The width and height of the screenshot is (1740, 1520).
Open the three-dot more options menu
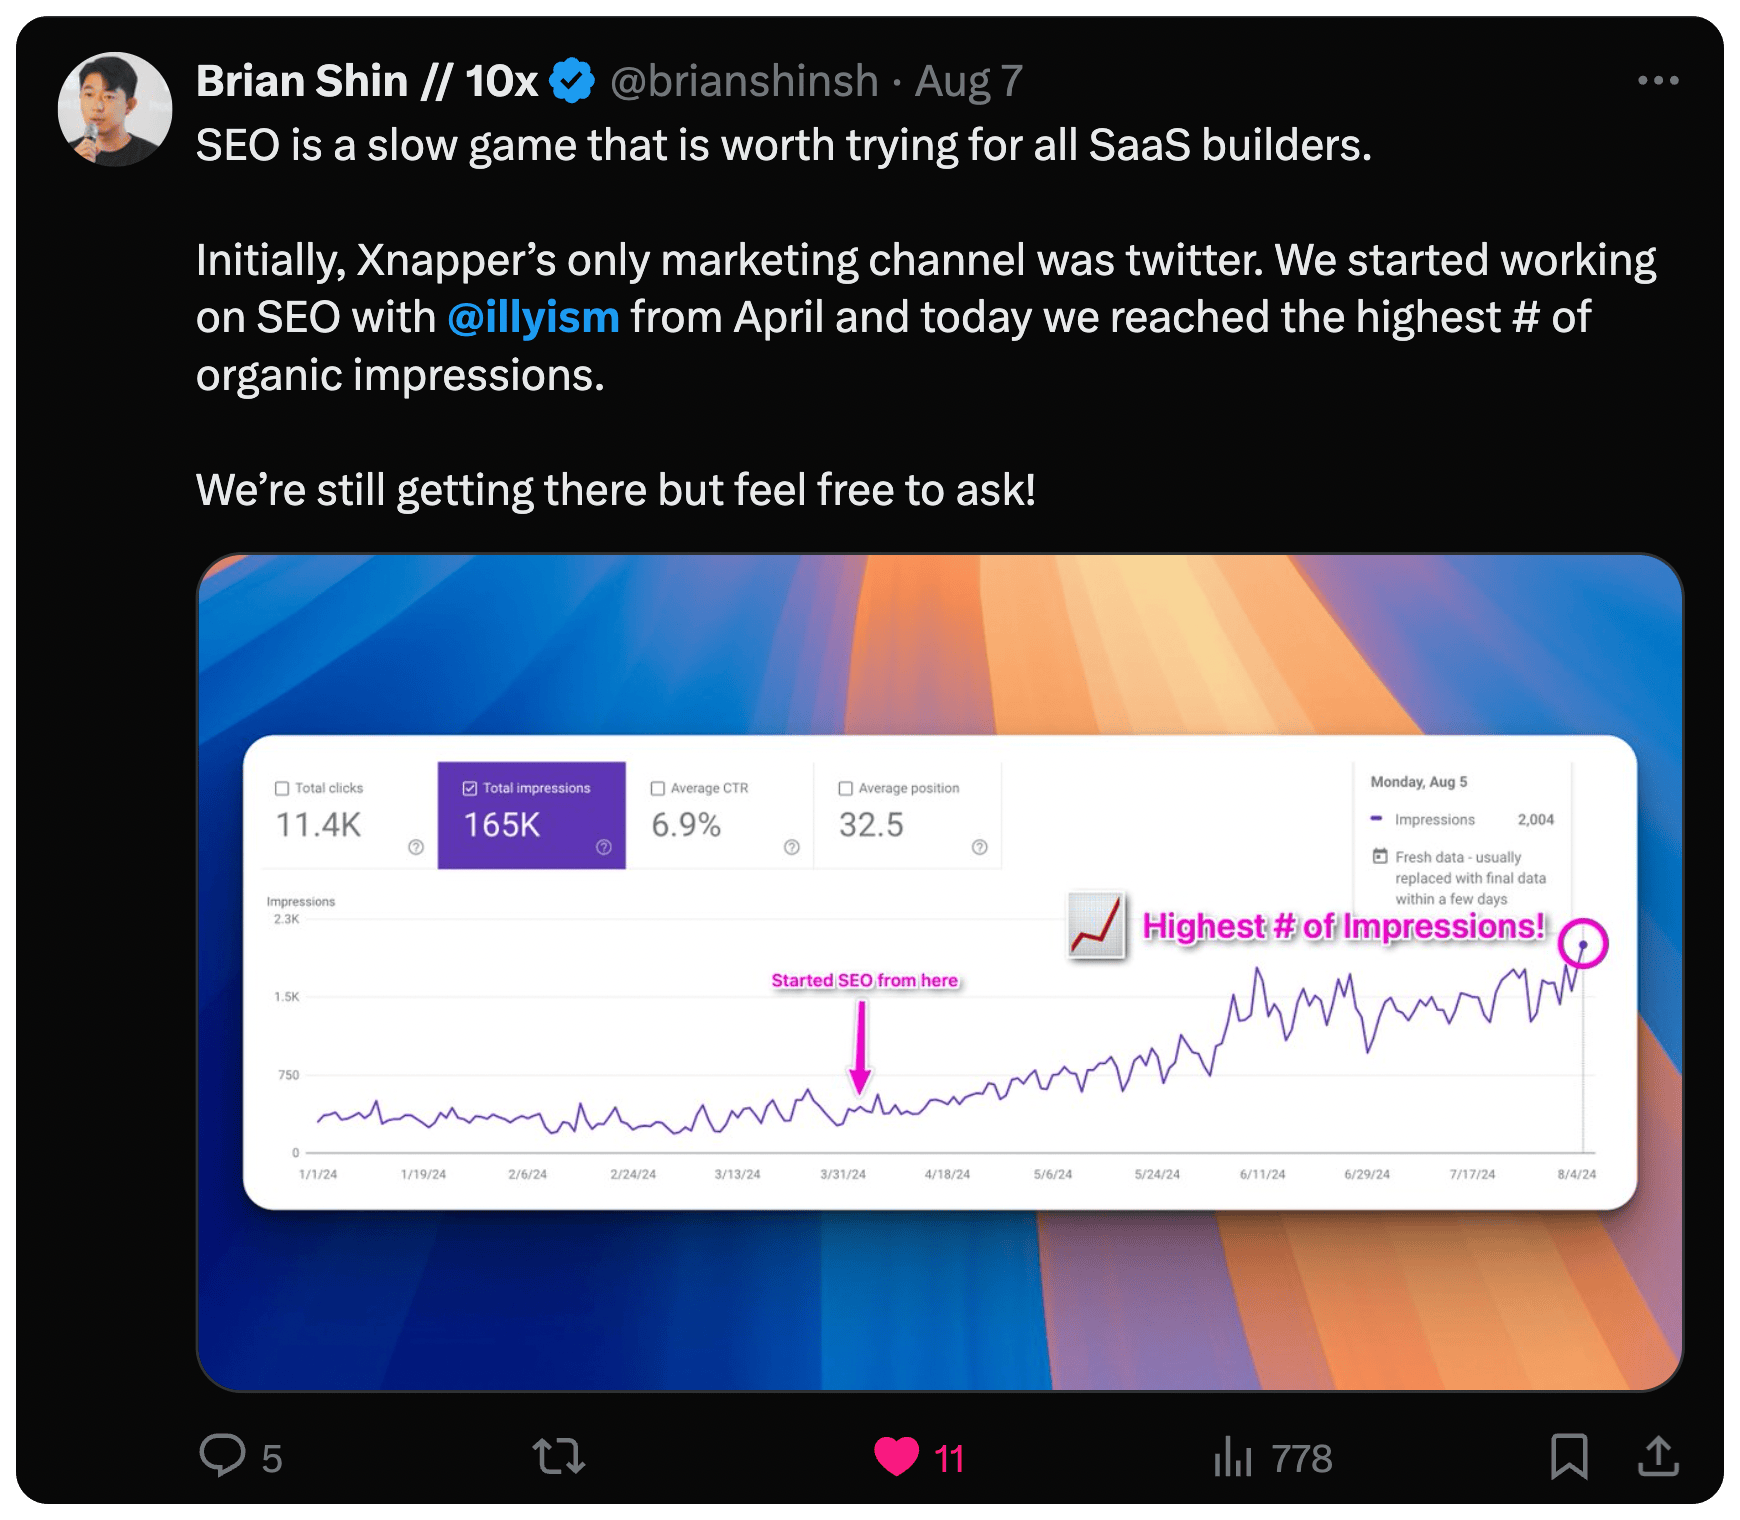coord(1658,80)
